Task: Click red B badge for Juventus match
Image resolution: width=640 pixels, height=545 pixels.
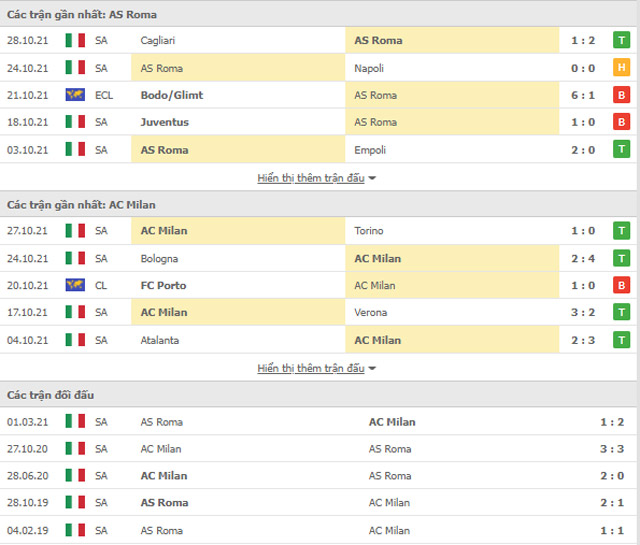Action: point(622,122)
